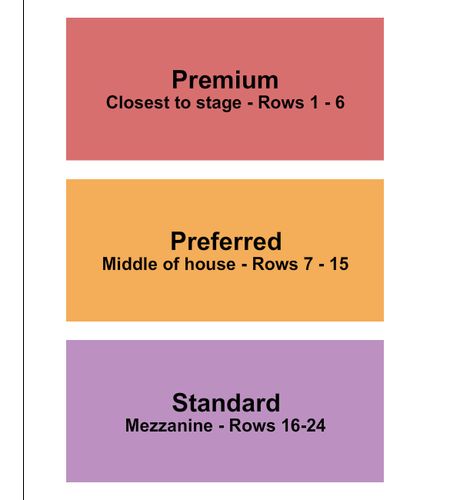The width and height of the screenshot is (450, 500).
Task: Click the word 'stage' in Premium block
Action: 219,103
